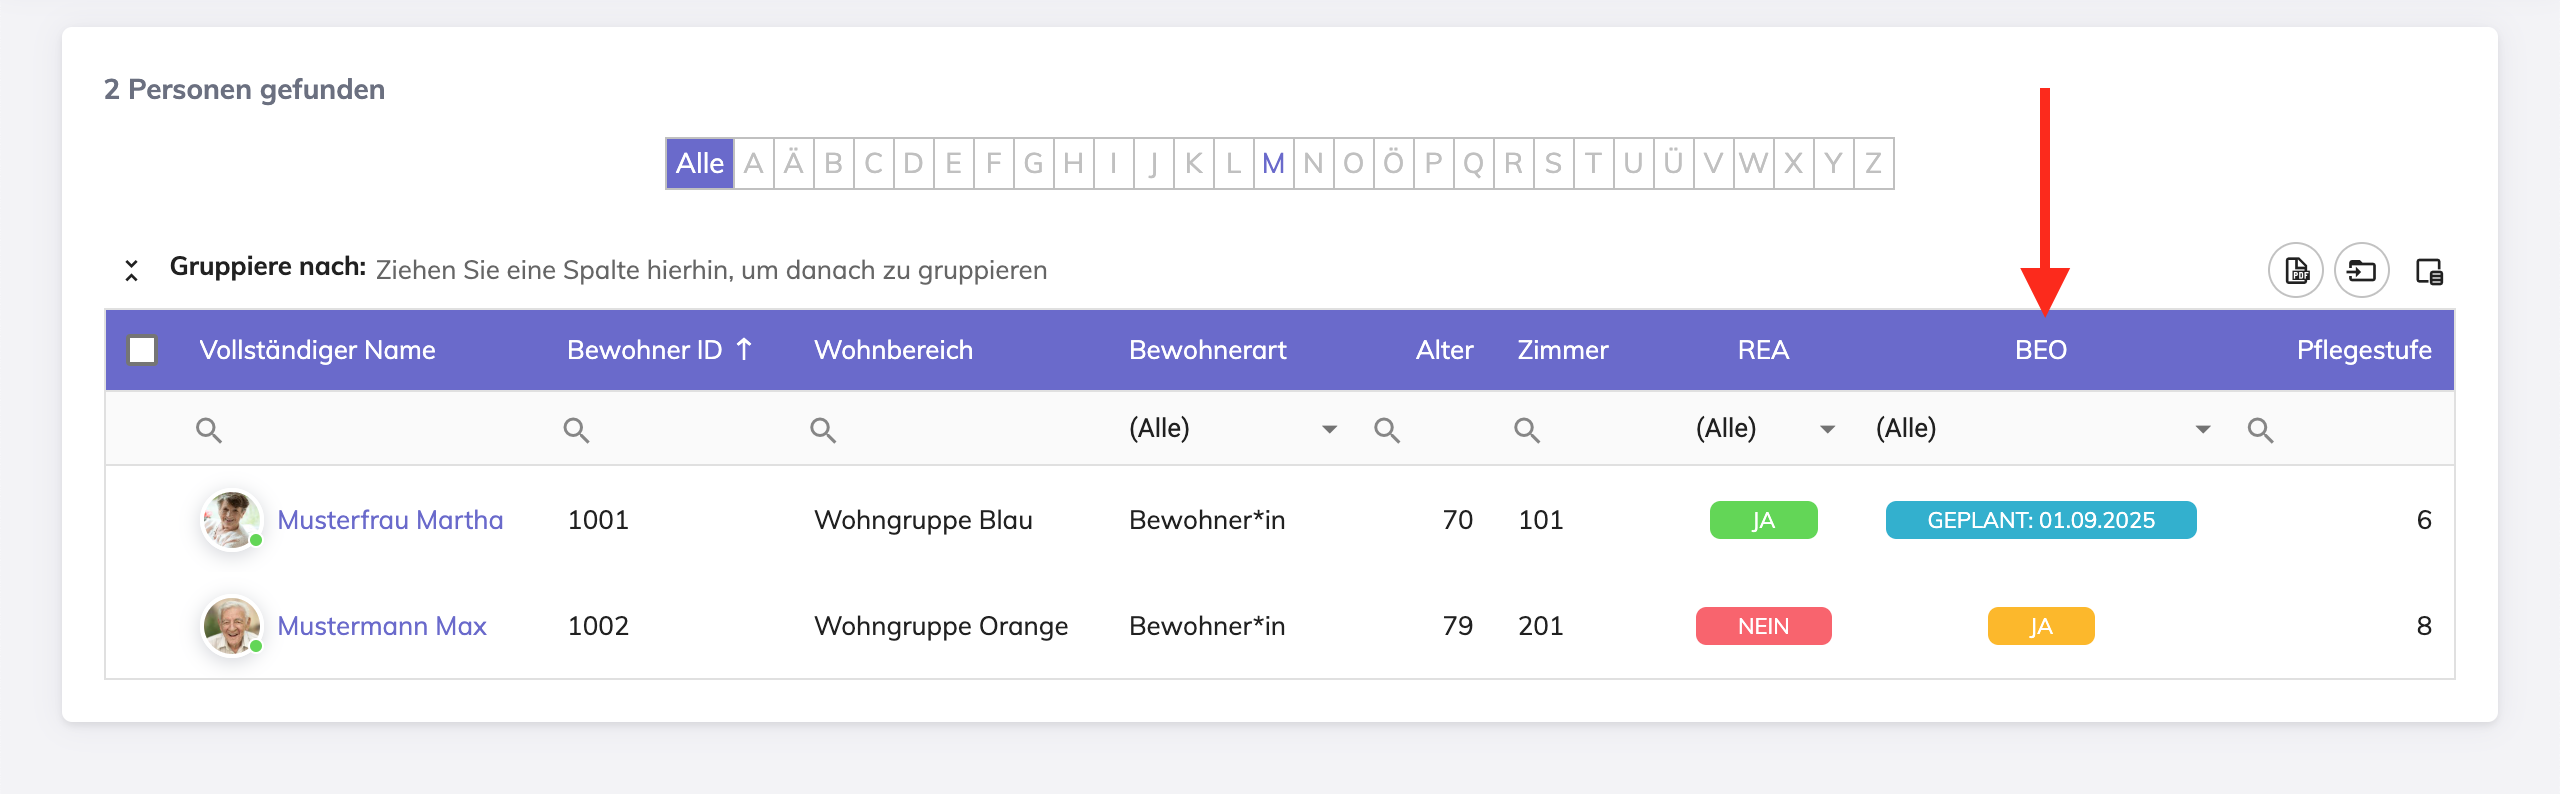Click the red NEIN REA badge
Screen dimensions: 2560x794
pyautogui.click(x=1763, y=626)
